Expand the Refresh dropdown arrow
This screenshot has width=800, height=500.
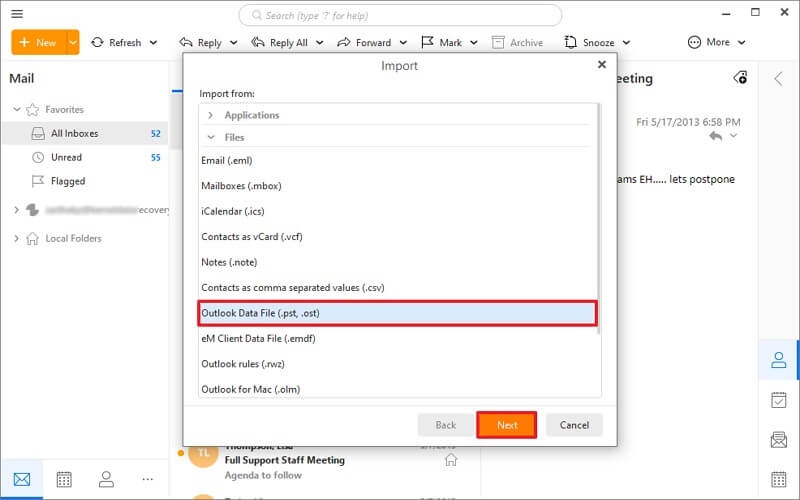[153, 43]
